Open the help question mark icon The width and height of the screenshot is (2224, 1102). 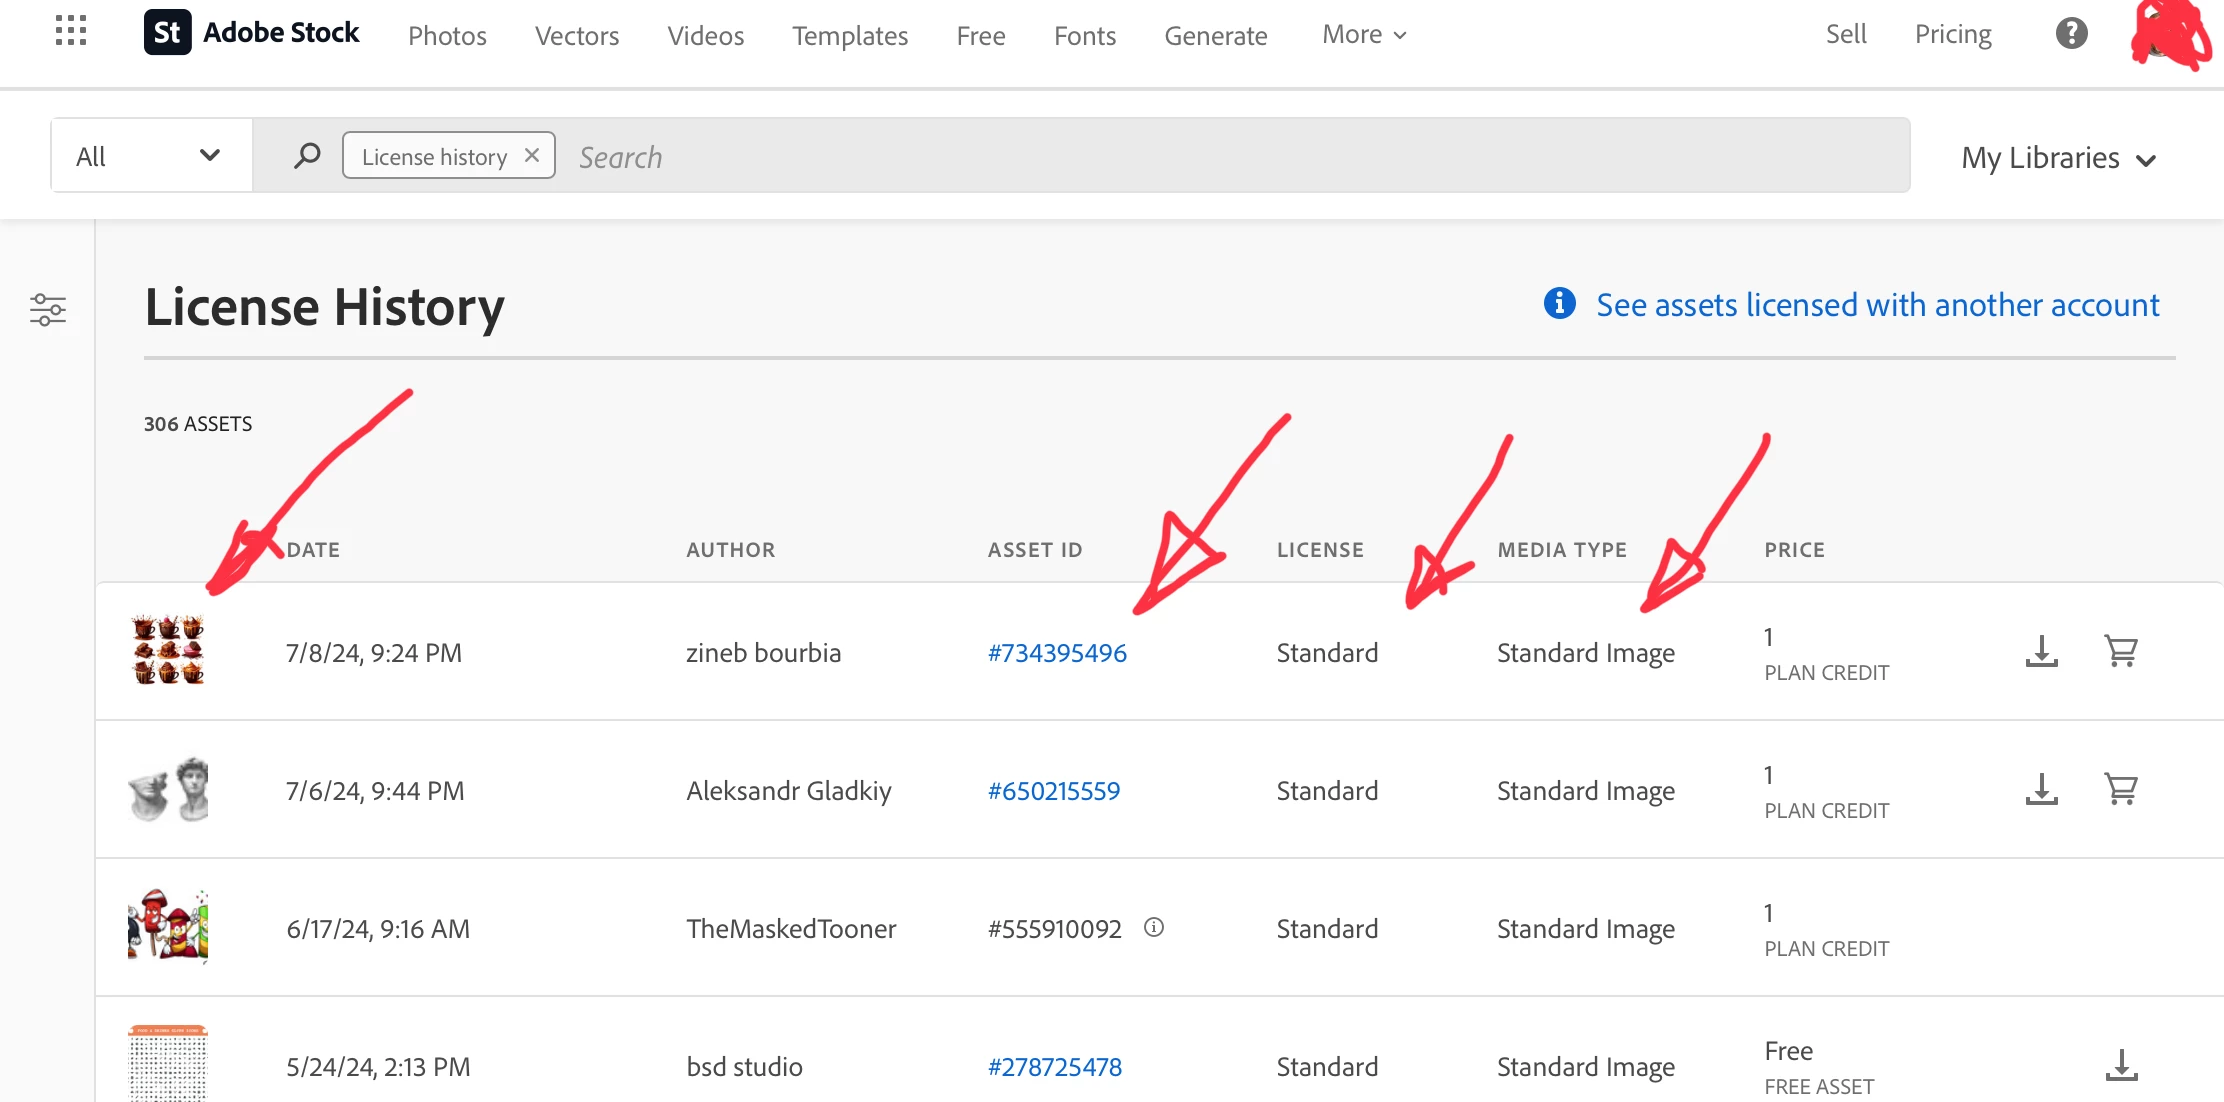(2071, 34)
